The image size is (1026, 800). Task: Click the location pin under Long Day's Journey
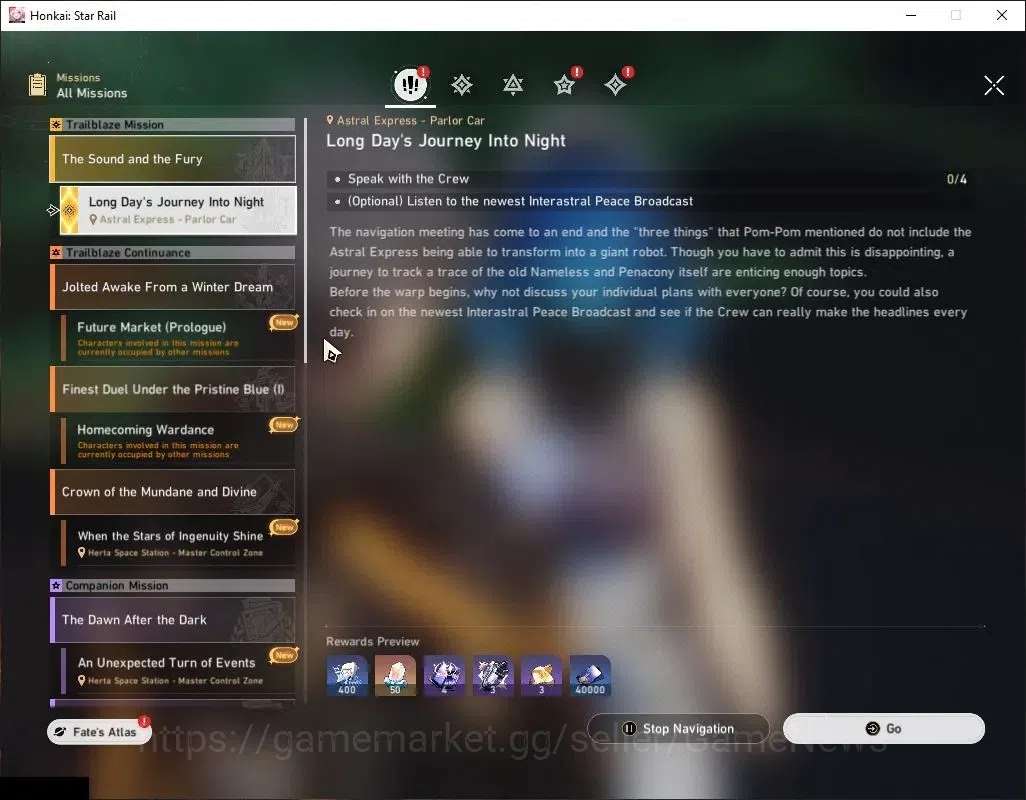(93, 220)
